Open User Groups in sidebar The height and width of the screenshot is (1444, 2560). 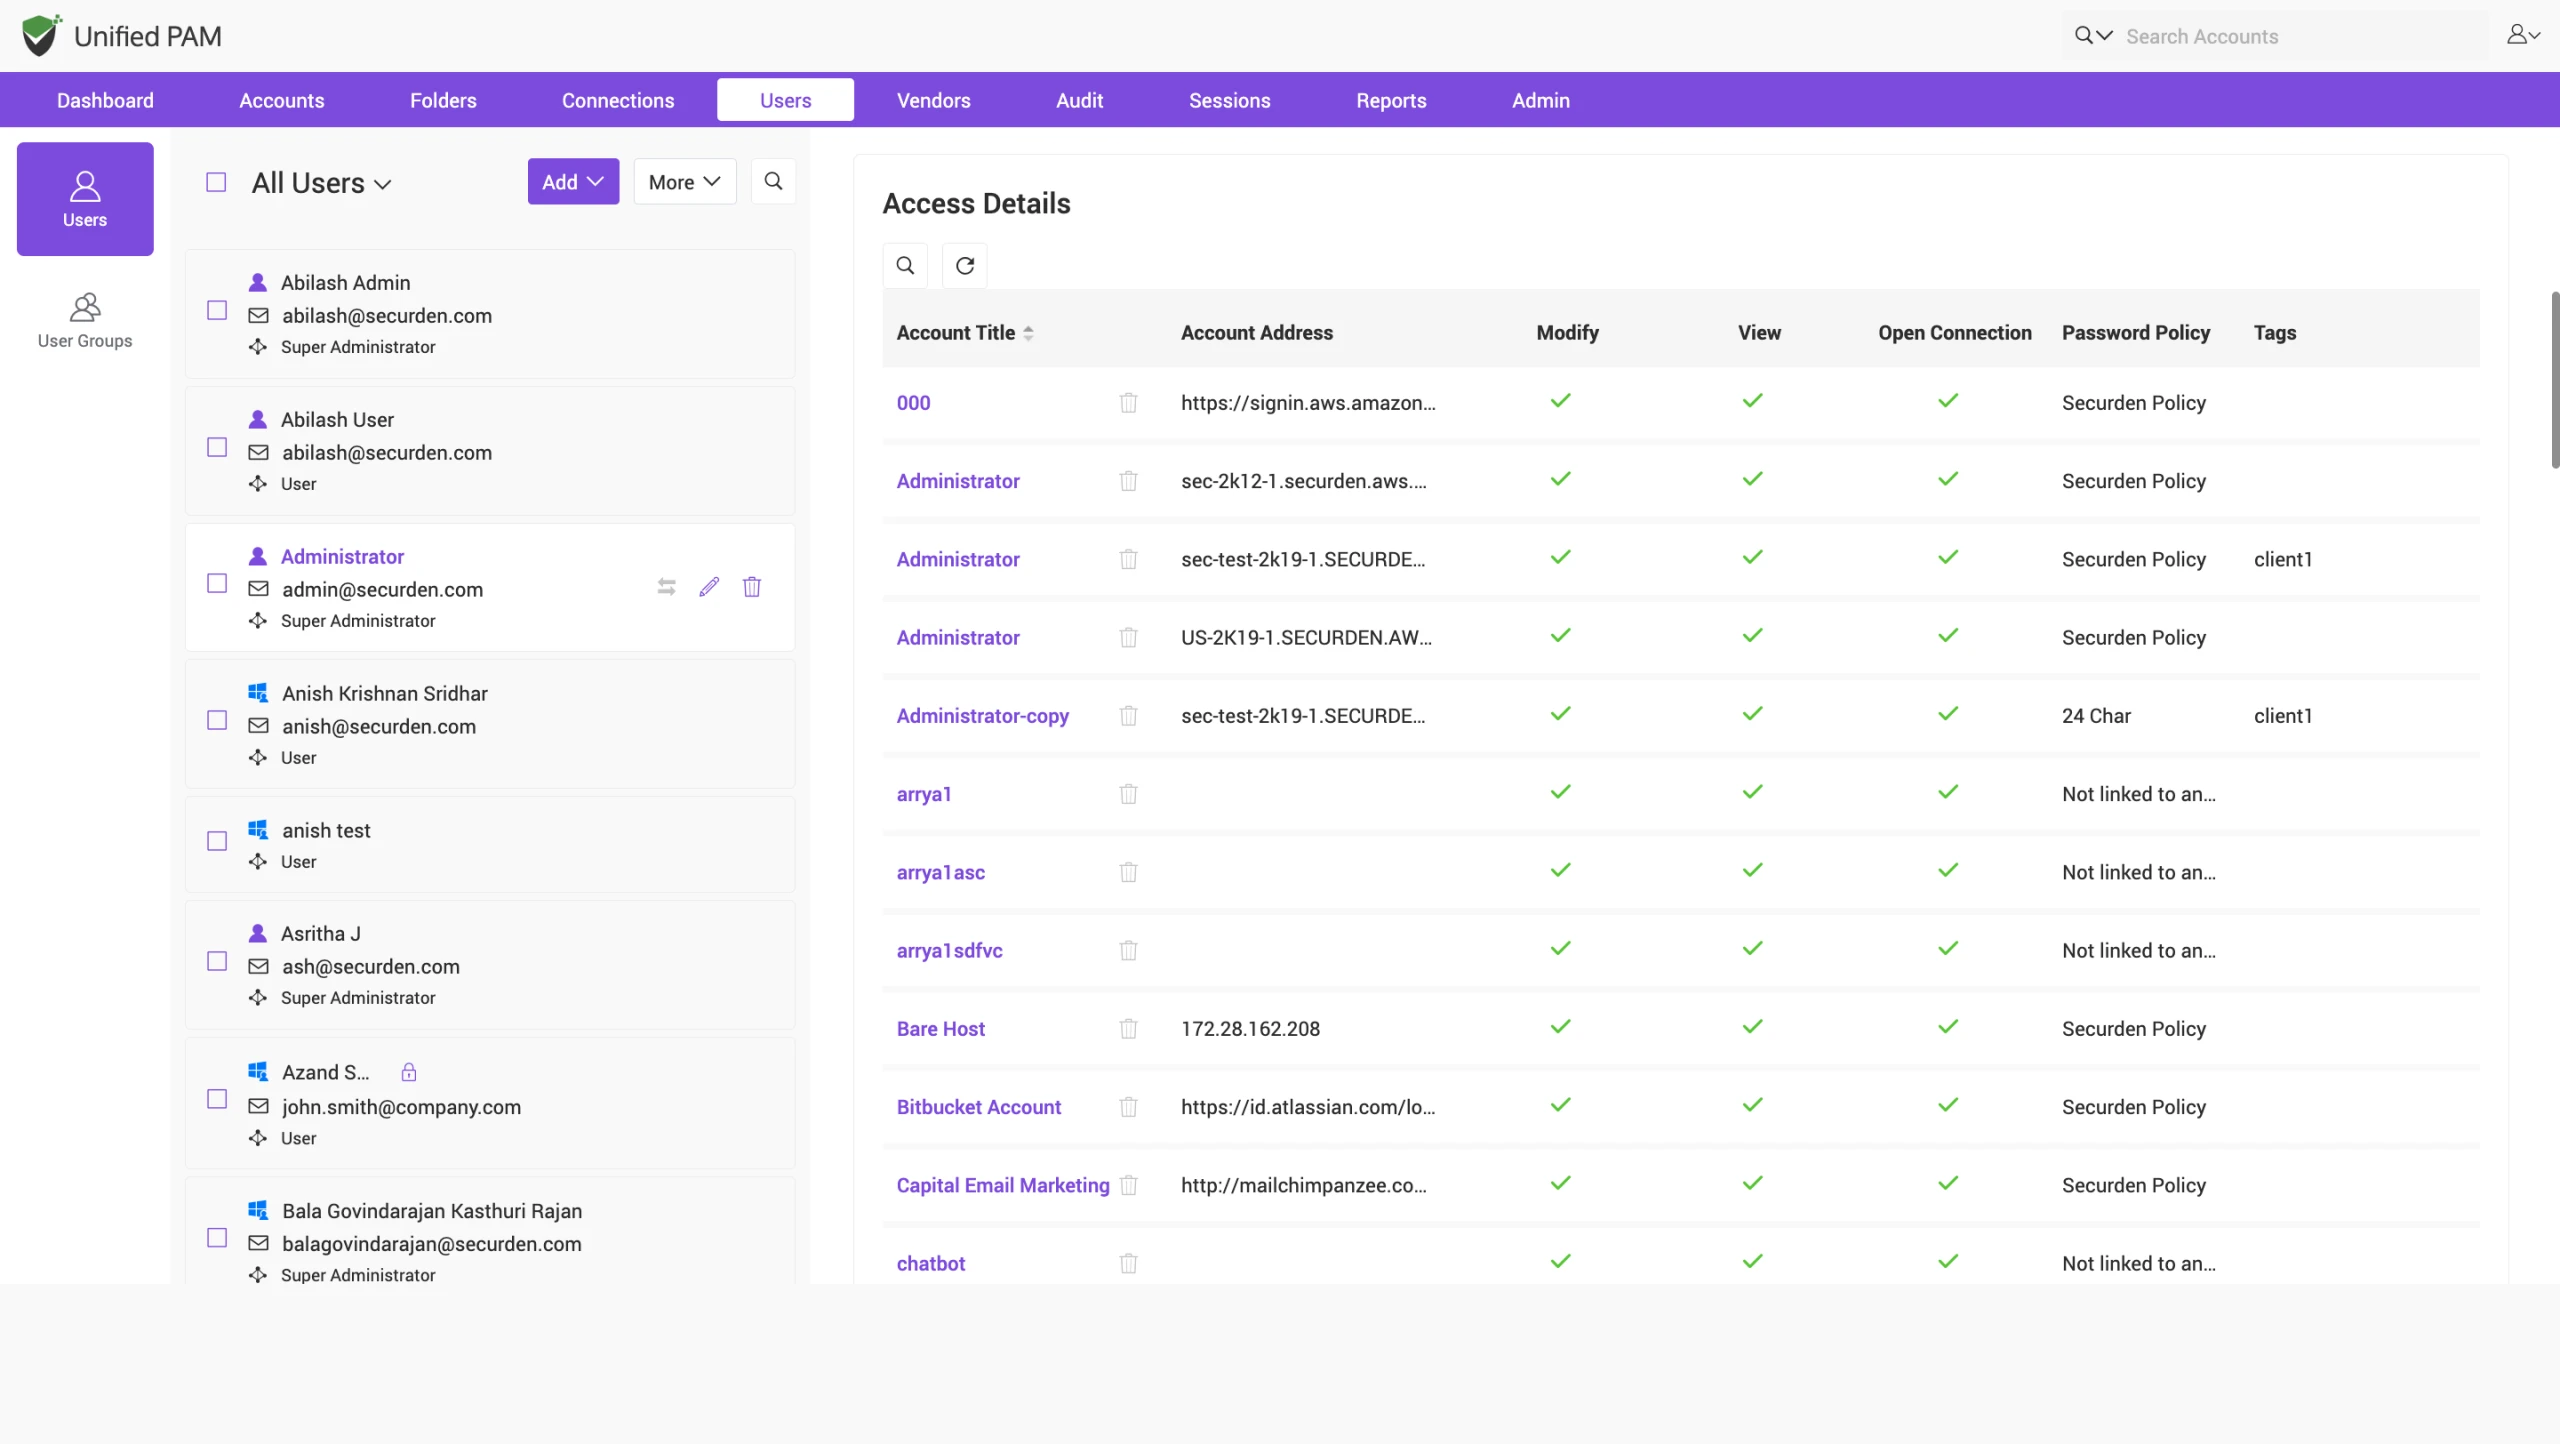[x=85, y=320]
